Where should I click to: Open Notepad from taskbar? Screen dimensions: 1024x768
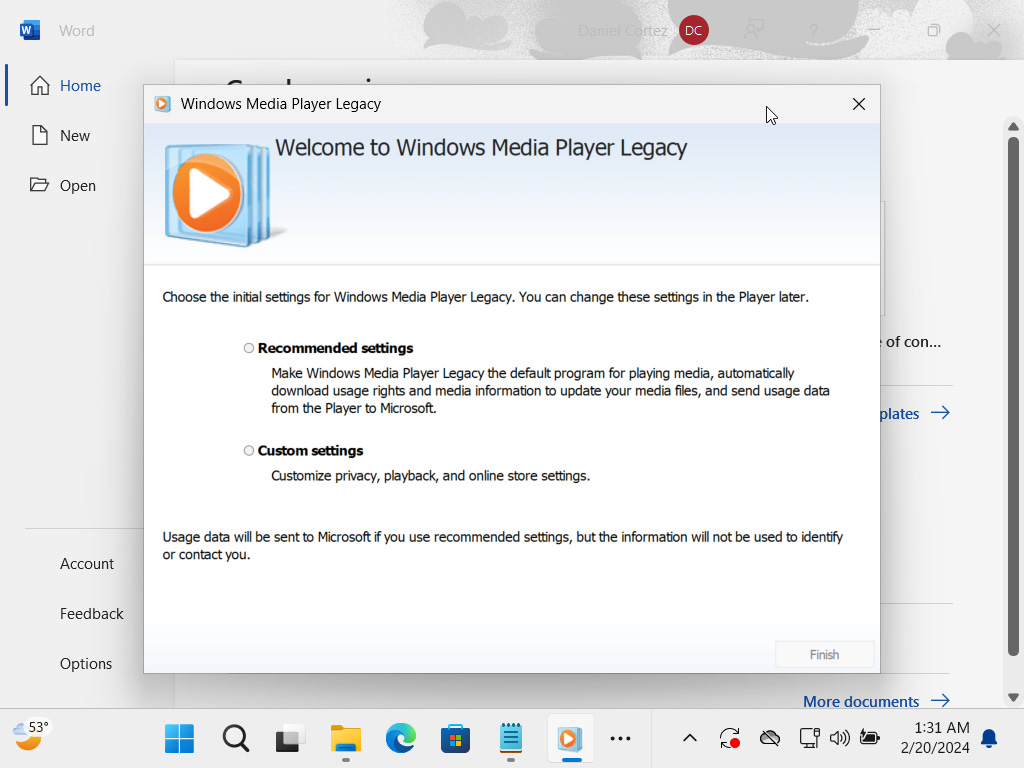pos(511,739)
